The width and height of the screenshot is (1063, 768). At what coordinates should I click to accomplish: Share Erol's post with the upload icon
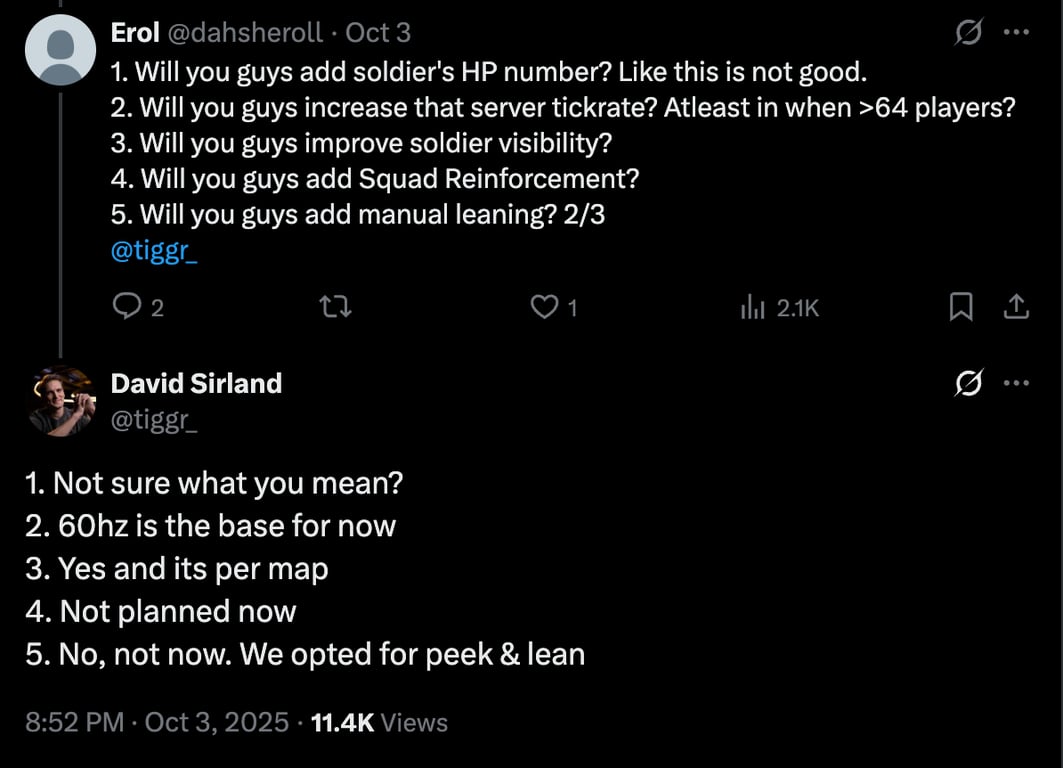(x=1016, y=308)
